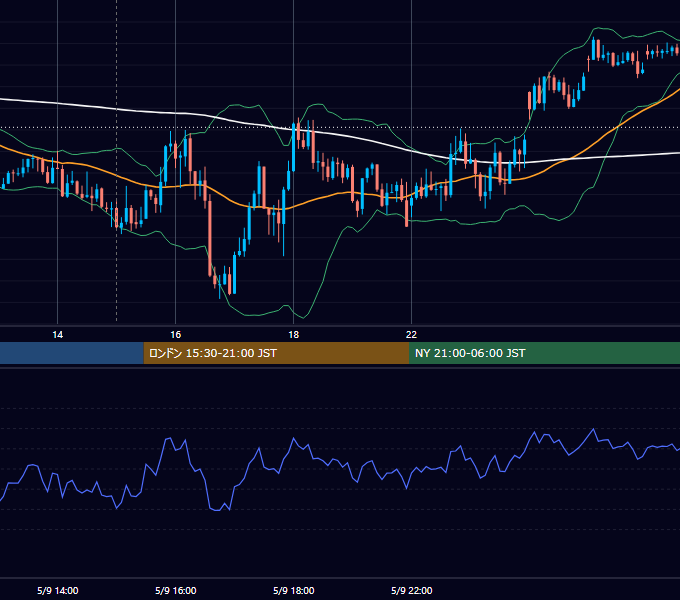This screenshot has height=600, width=680.
Task: Click the '14' time axis label
Action: click(x=57, y=335)
